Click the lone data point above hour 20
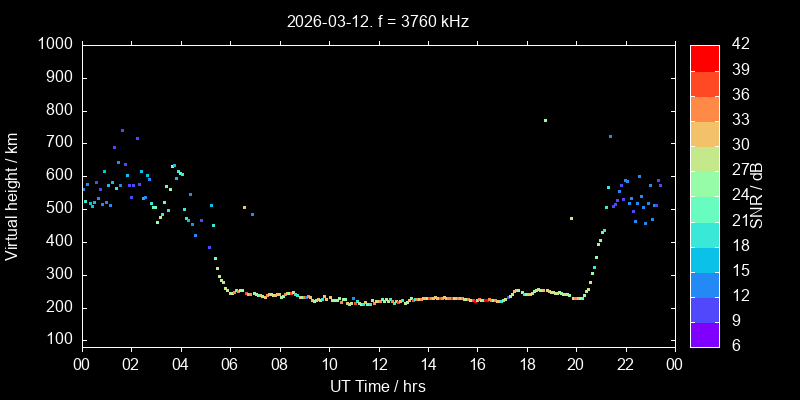Screen dimensions: 800x400 point(571,218)
